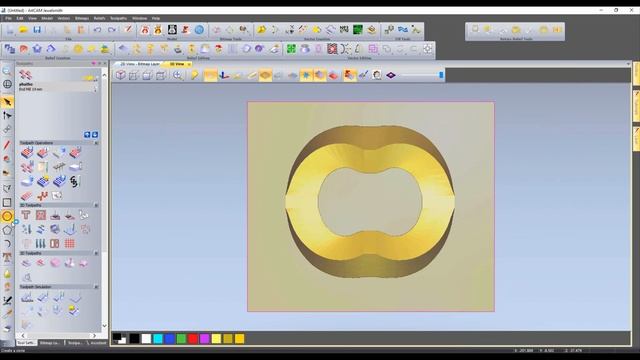640x360 pixels.
Task: Pick the magenta colour swatch
Action: tap(204, 338)
